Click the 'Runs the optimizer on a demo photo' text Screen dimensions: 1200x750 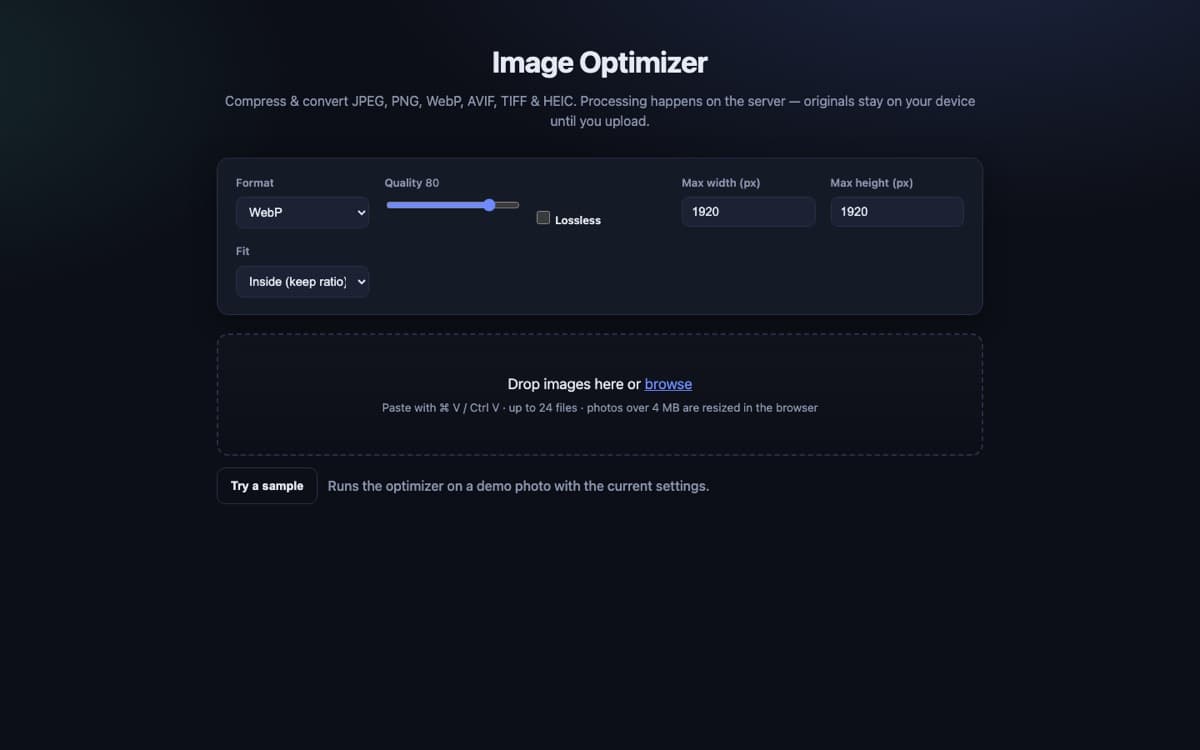tap(518, 486)
